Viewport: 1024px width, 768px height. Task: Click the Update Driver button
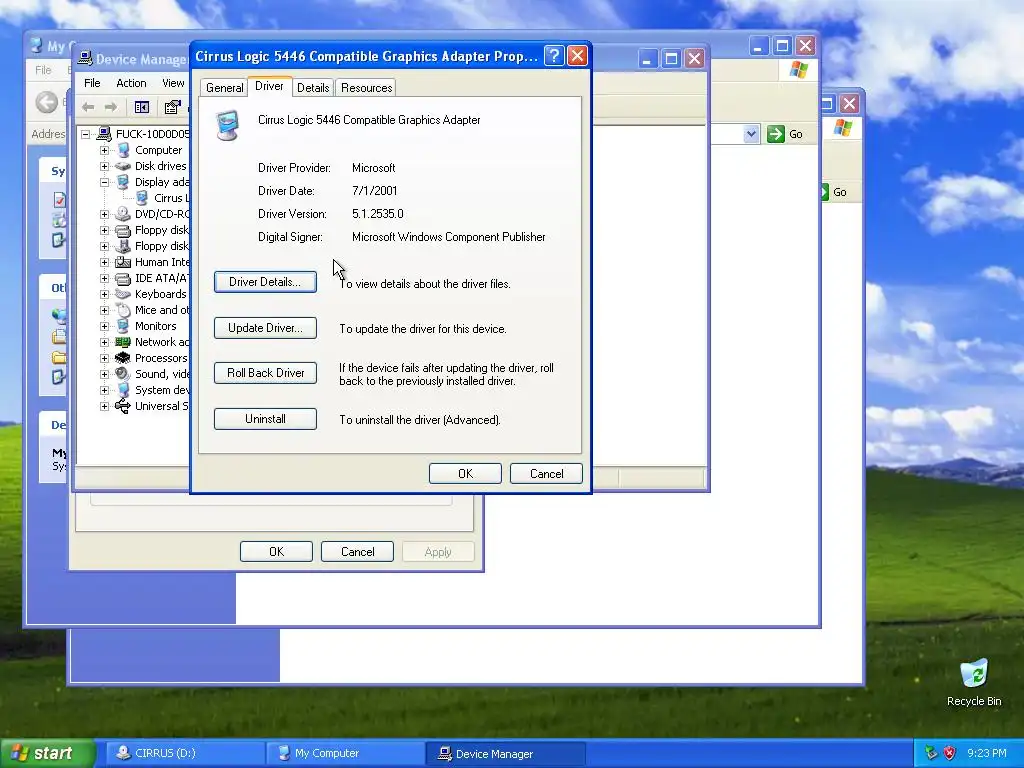[x=265, y=328]
